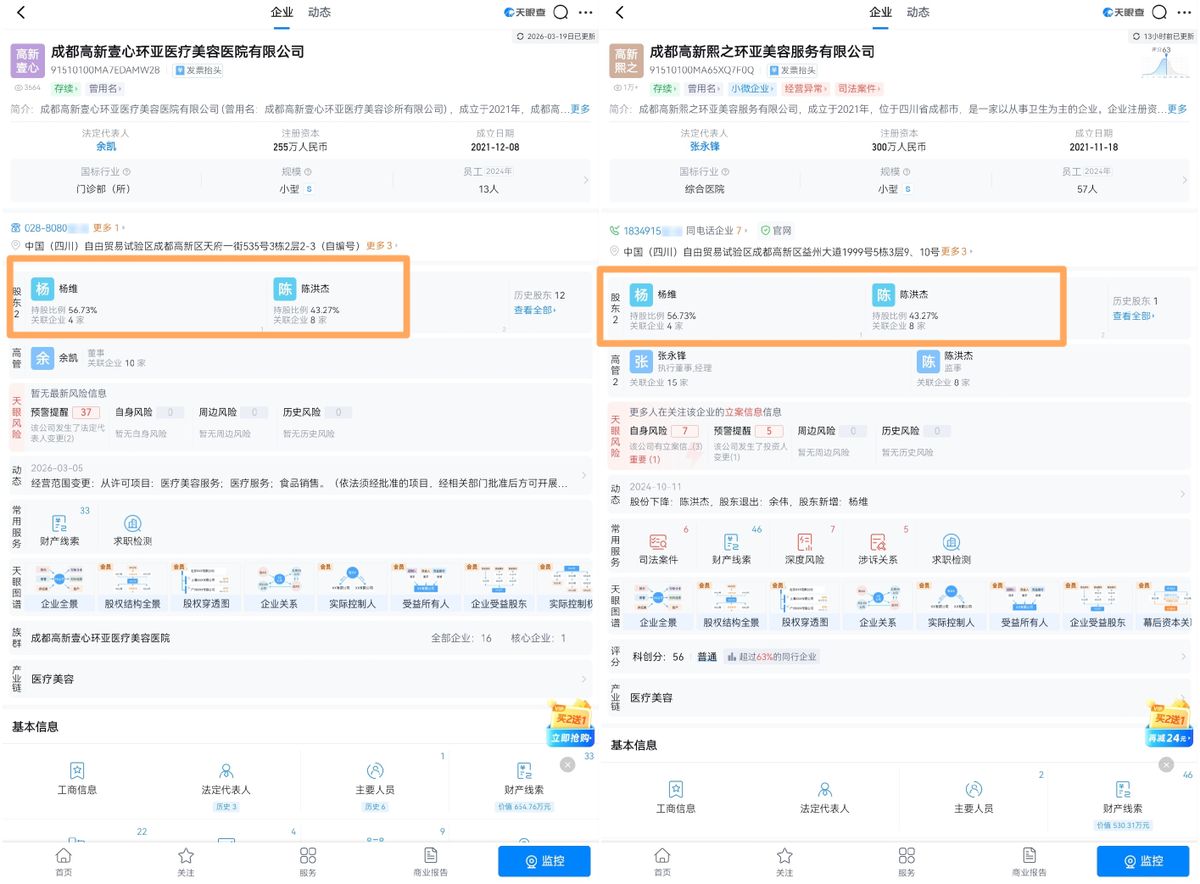
Task: Open legal representative 张永锋 link
Action: [x=704, y=146]
